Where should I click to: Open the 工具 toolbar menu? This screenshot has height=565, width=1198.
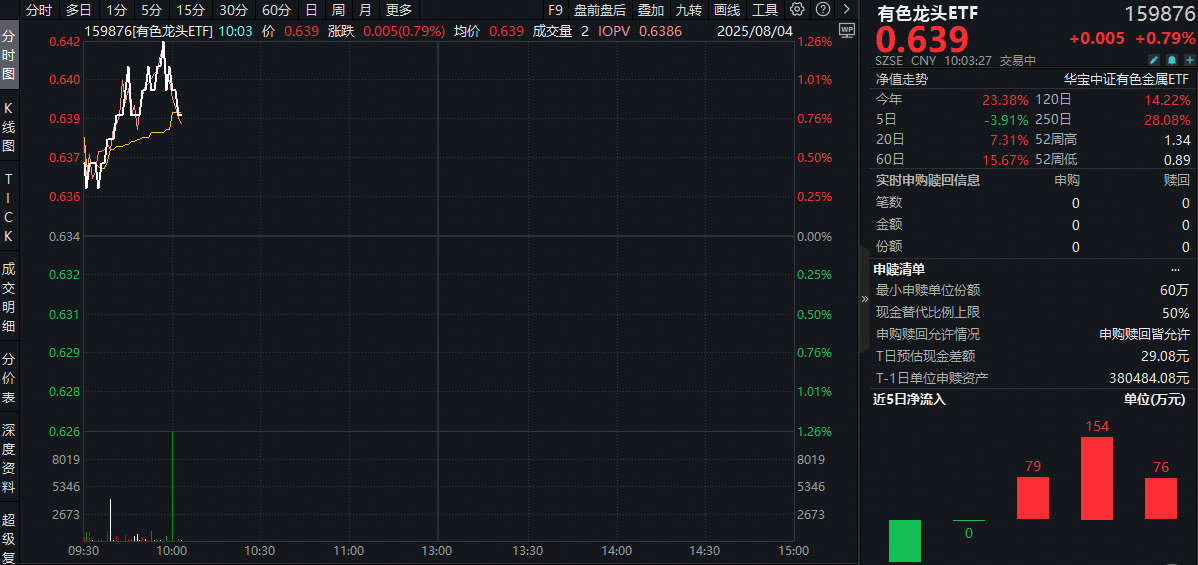764,10
